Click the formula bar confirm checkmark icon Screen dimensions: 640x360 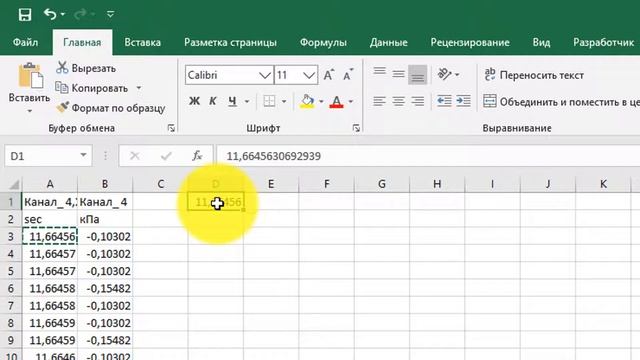[166, 156]
